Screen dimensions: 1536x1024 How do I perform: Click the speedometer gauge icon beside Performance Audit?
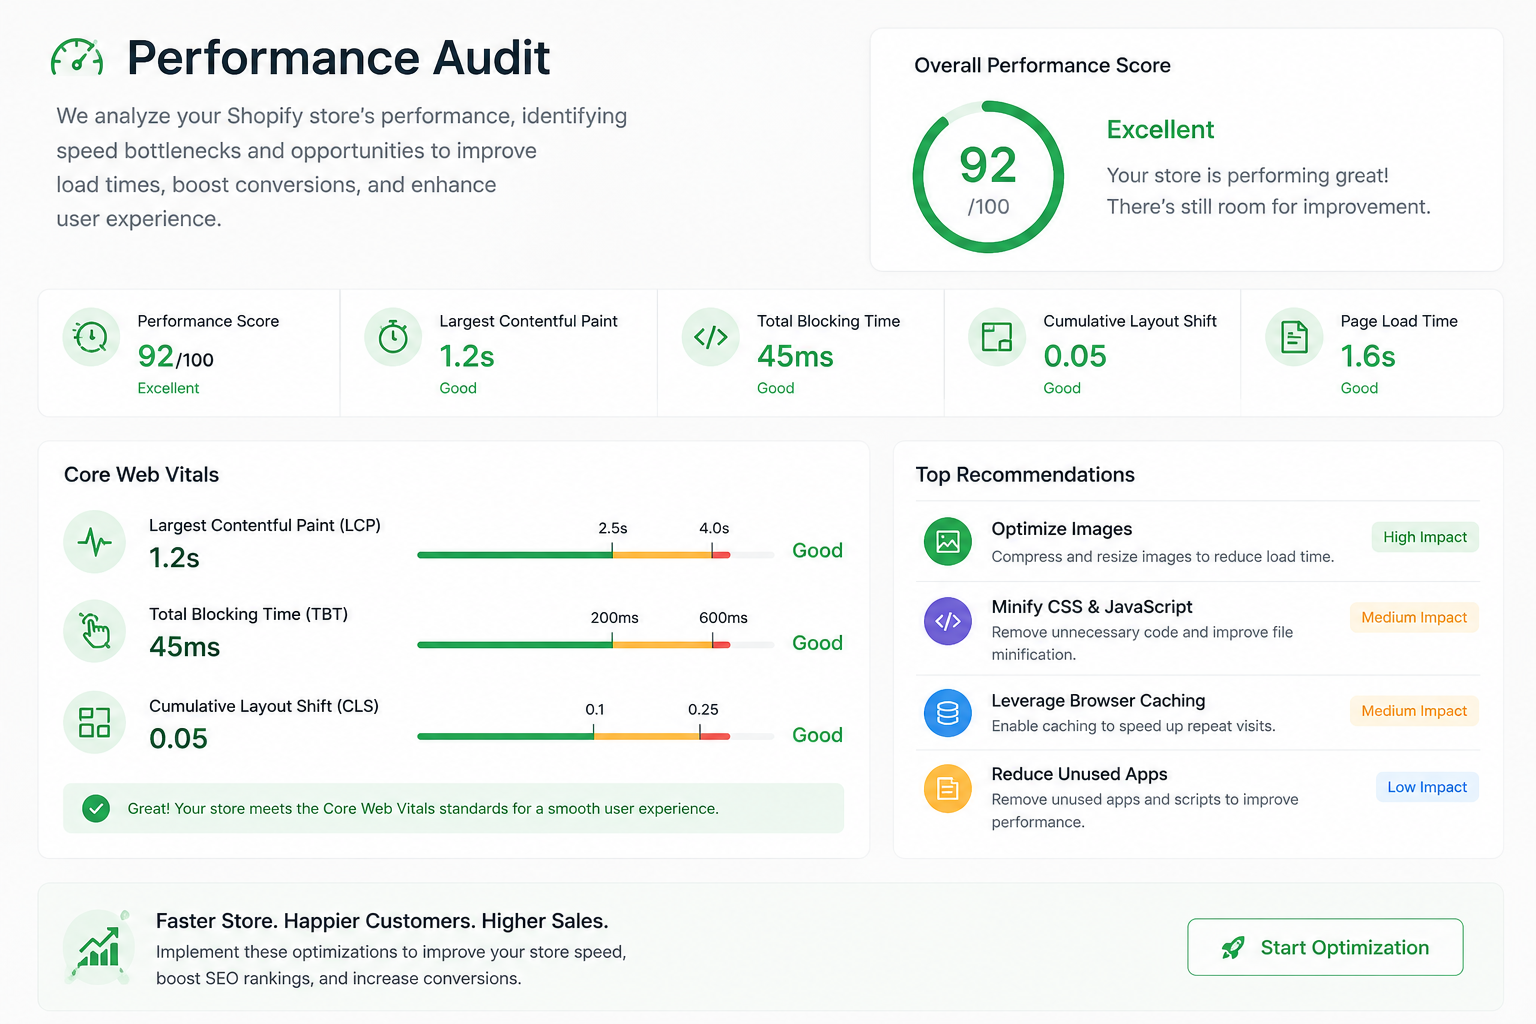coord(77,57)
